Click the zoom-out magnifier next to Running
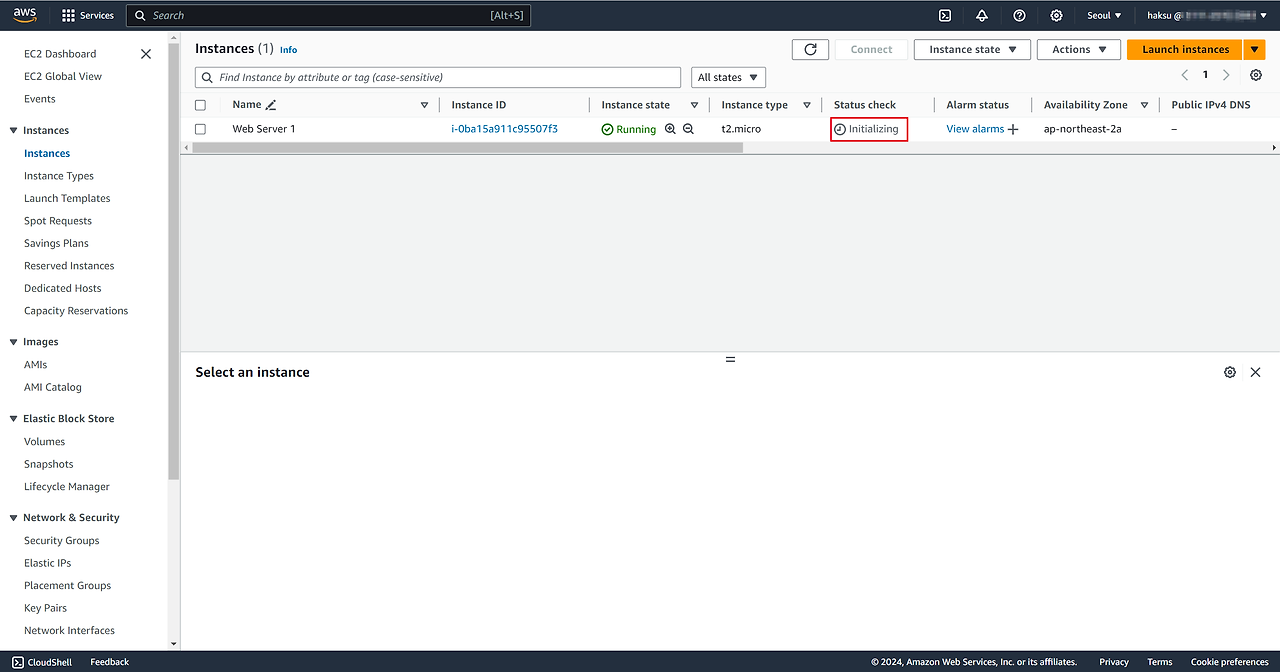 (688, 129)
